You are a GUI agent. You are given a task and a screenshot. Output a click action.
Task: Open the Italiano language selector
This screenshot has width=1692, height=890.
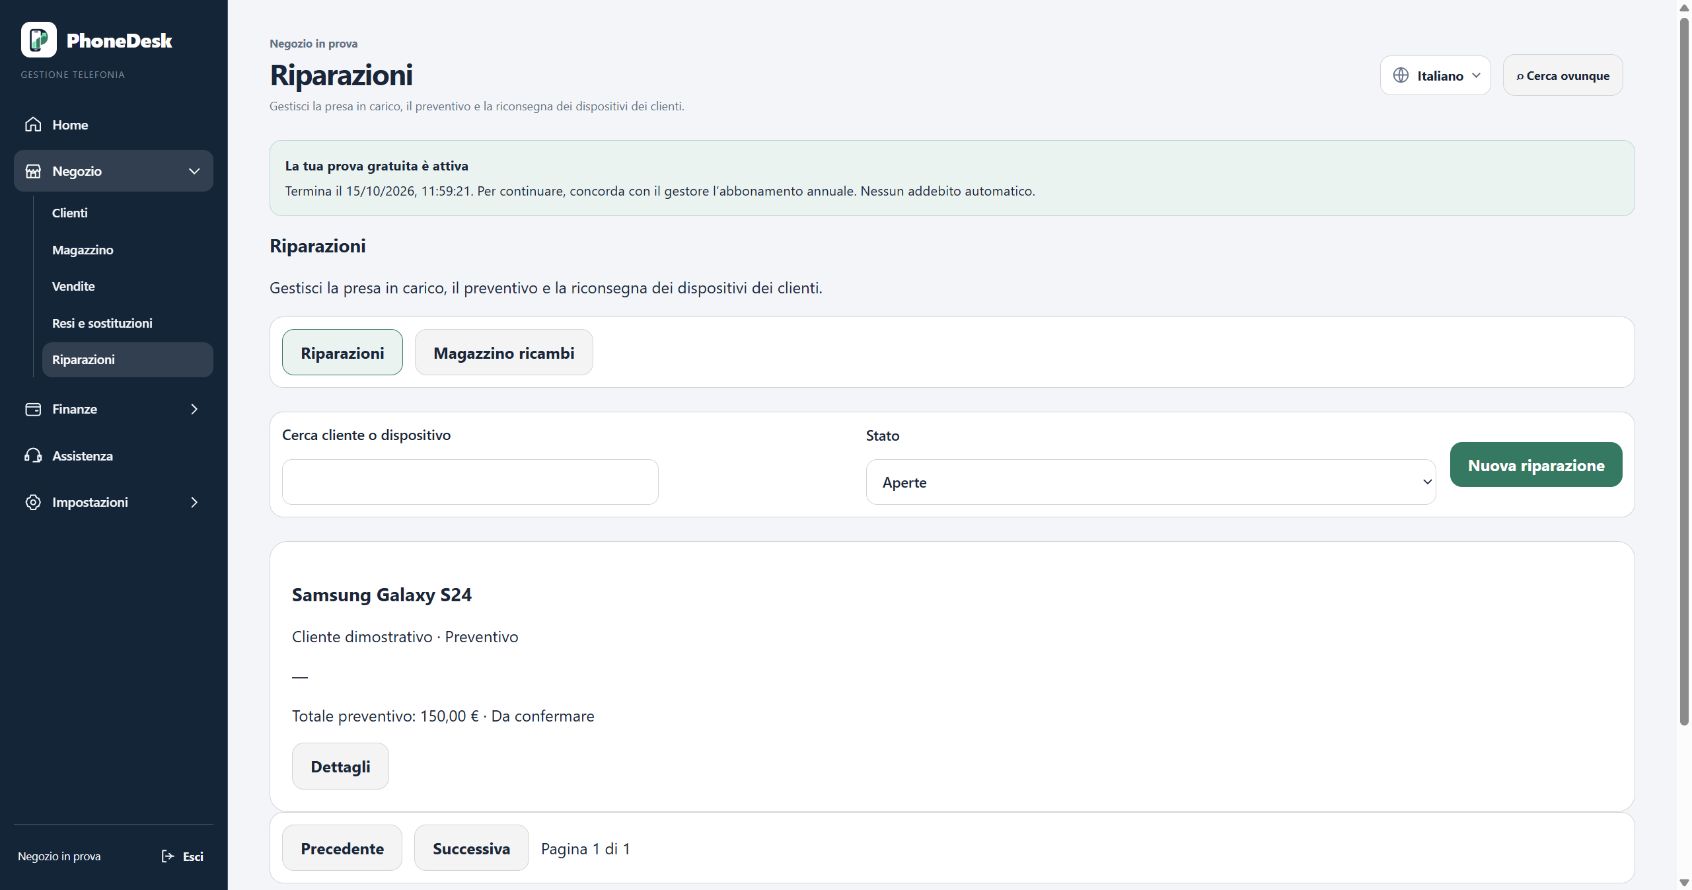point(1435,75)
